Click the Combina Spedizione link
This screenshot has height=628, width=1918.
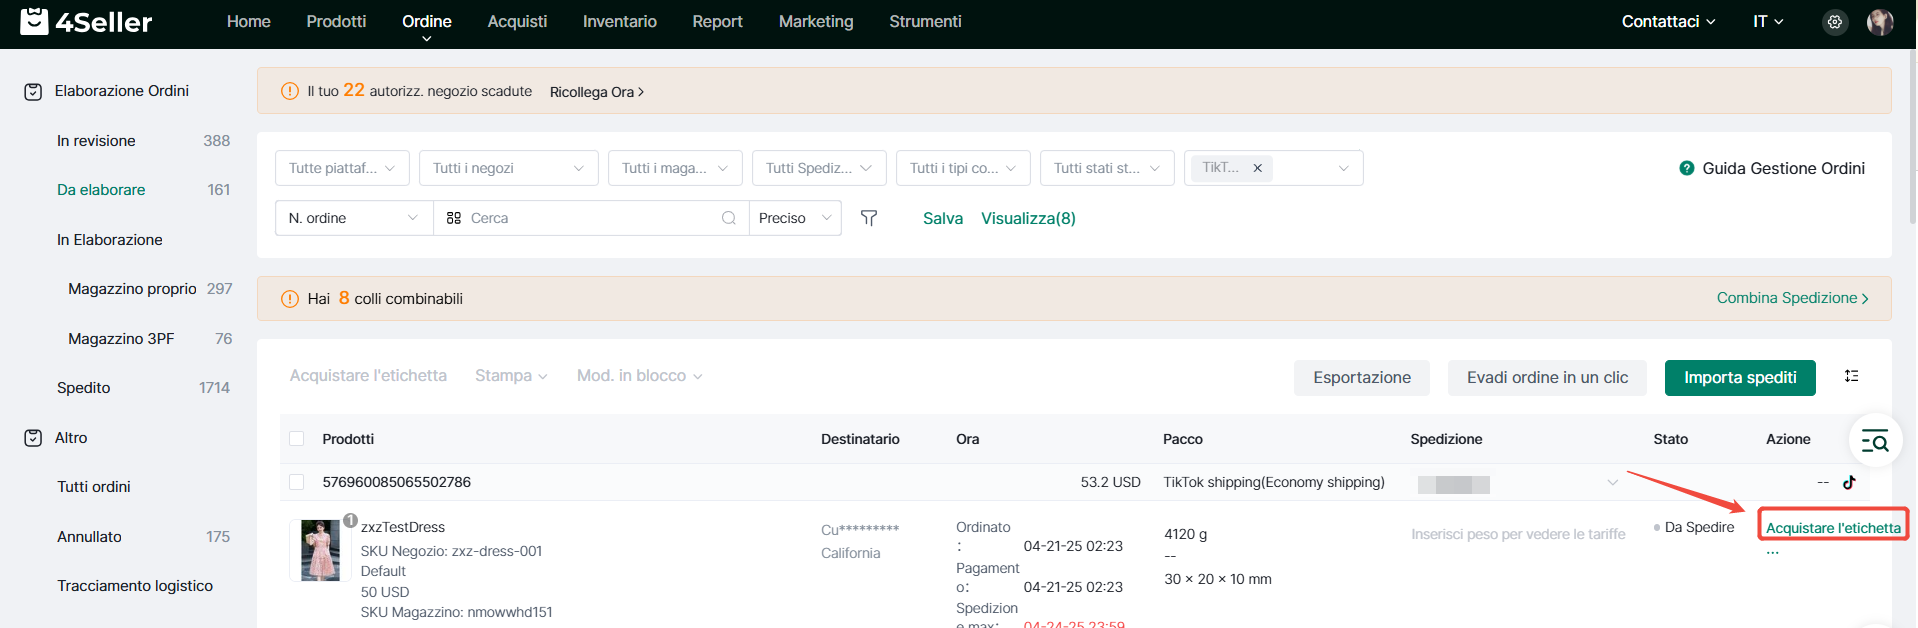pyautogui.click(x=1791, y=298)
